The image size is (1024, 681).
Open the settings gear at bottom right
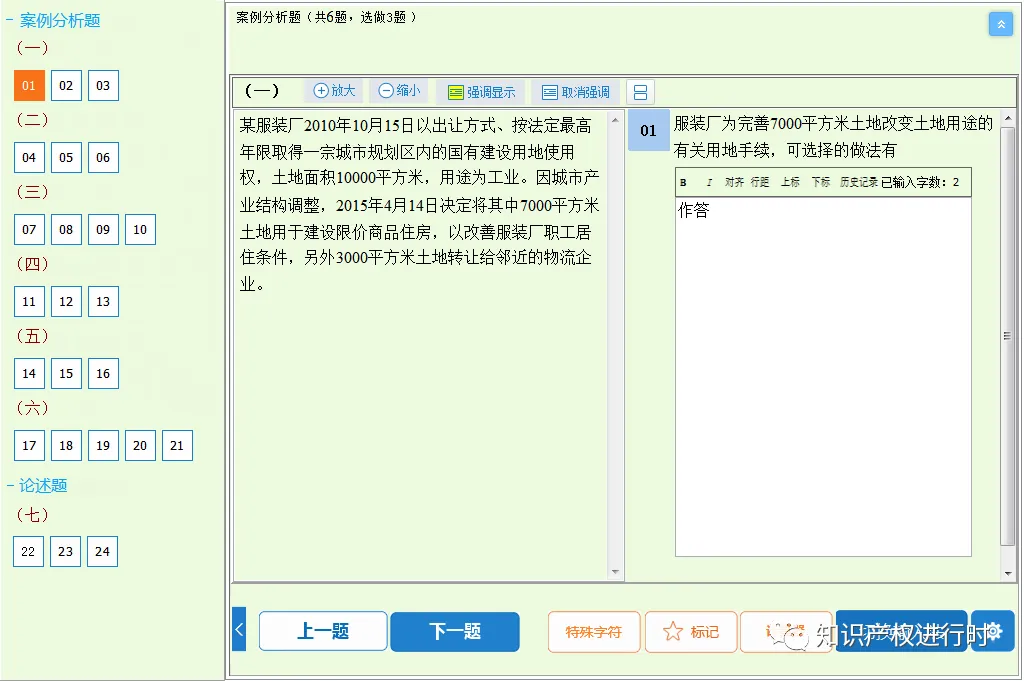[994, 632]
